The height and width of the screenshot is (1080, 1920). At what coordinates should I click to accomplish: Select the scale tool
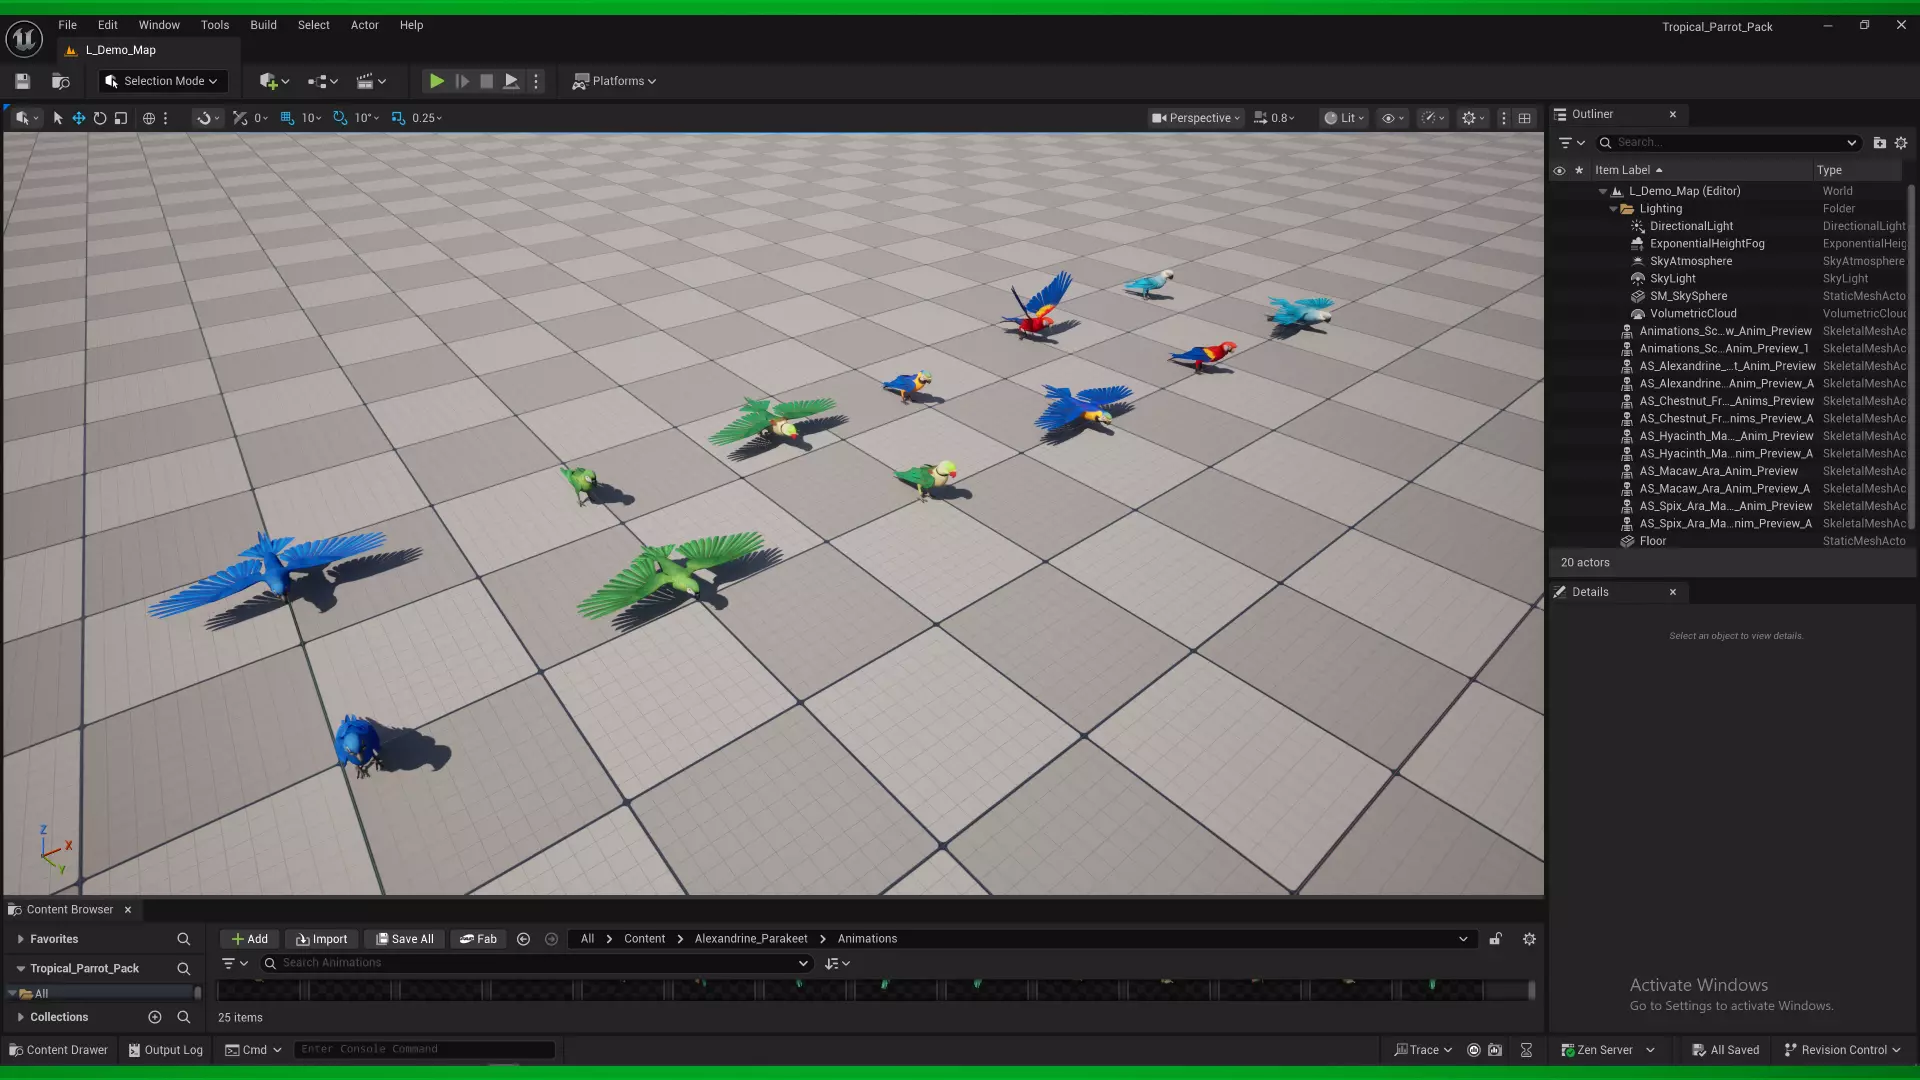(x=121, y=118)
